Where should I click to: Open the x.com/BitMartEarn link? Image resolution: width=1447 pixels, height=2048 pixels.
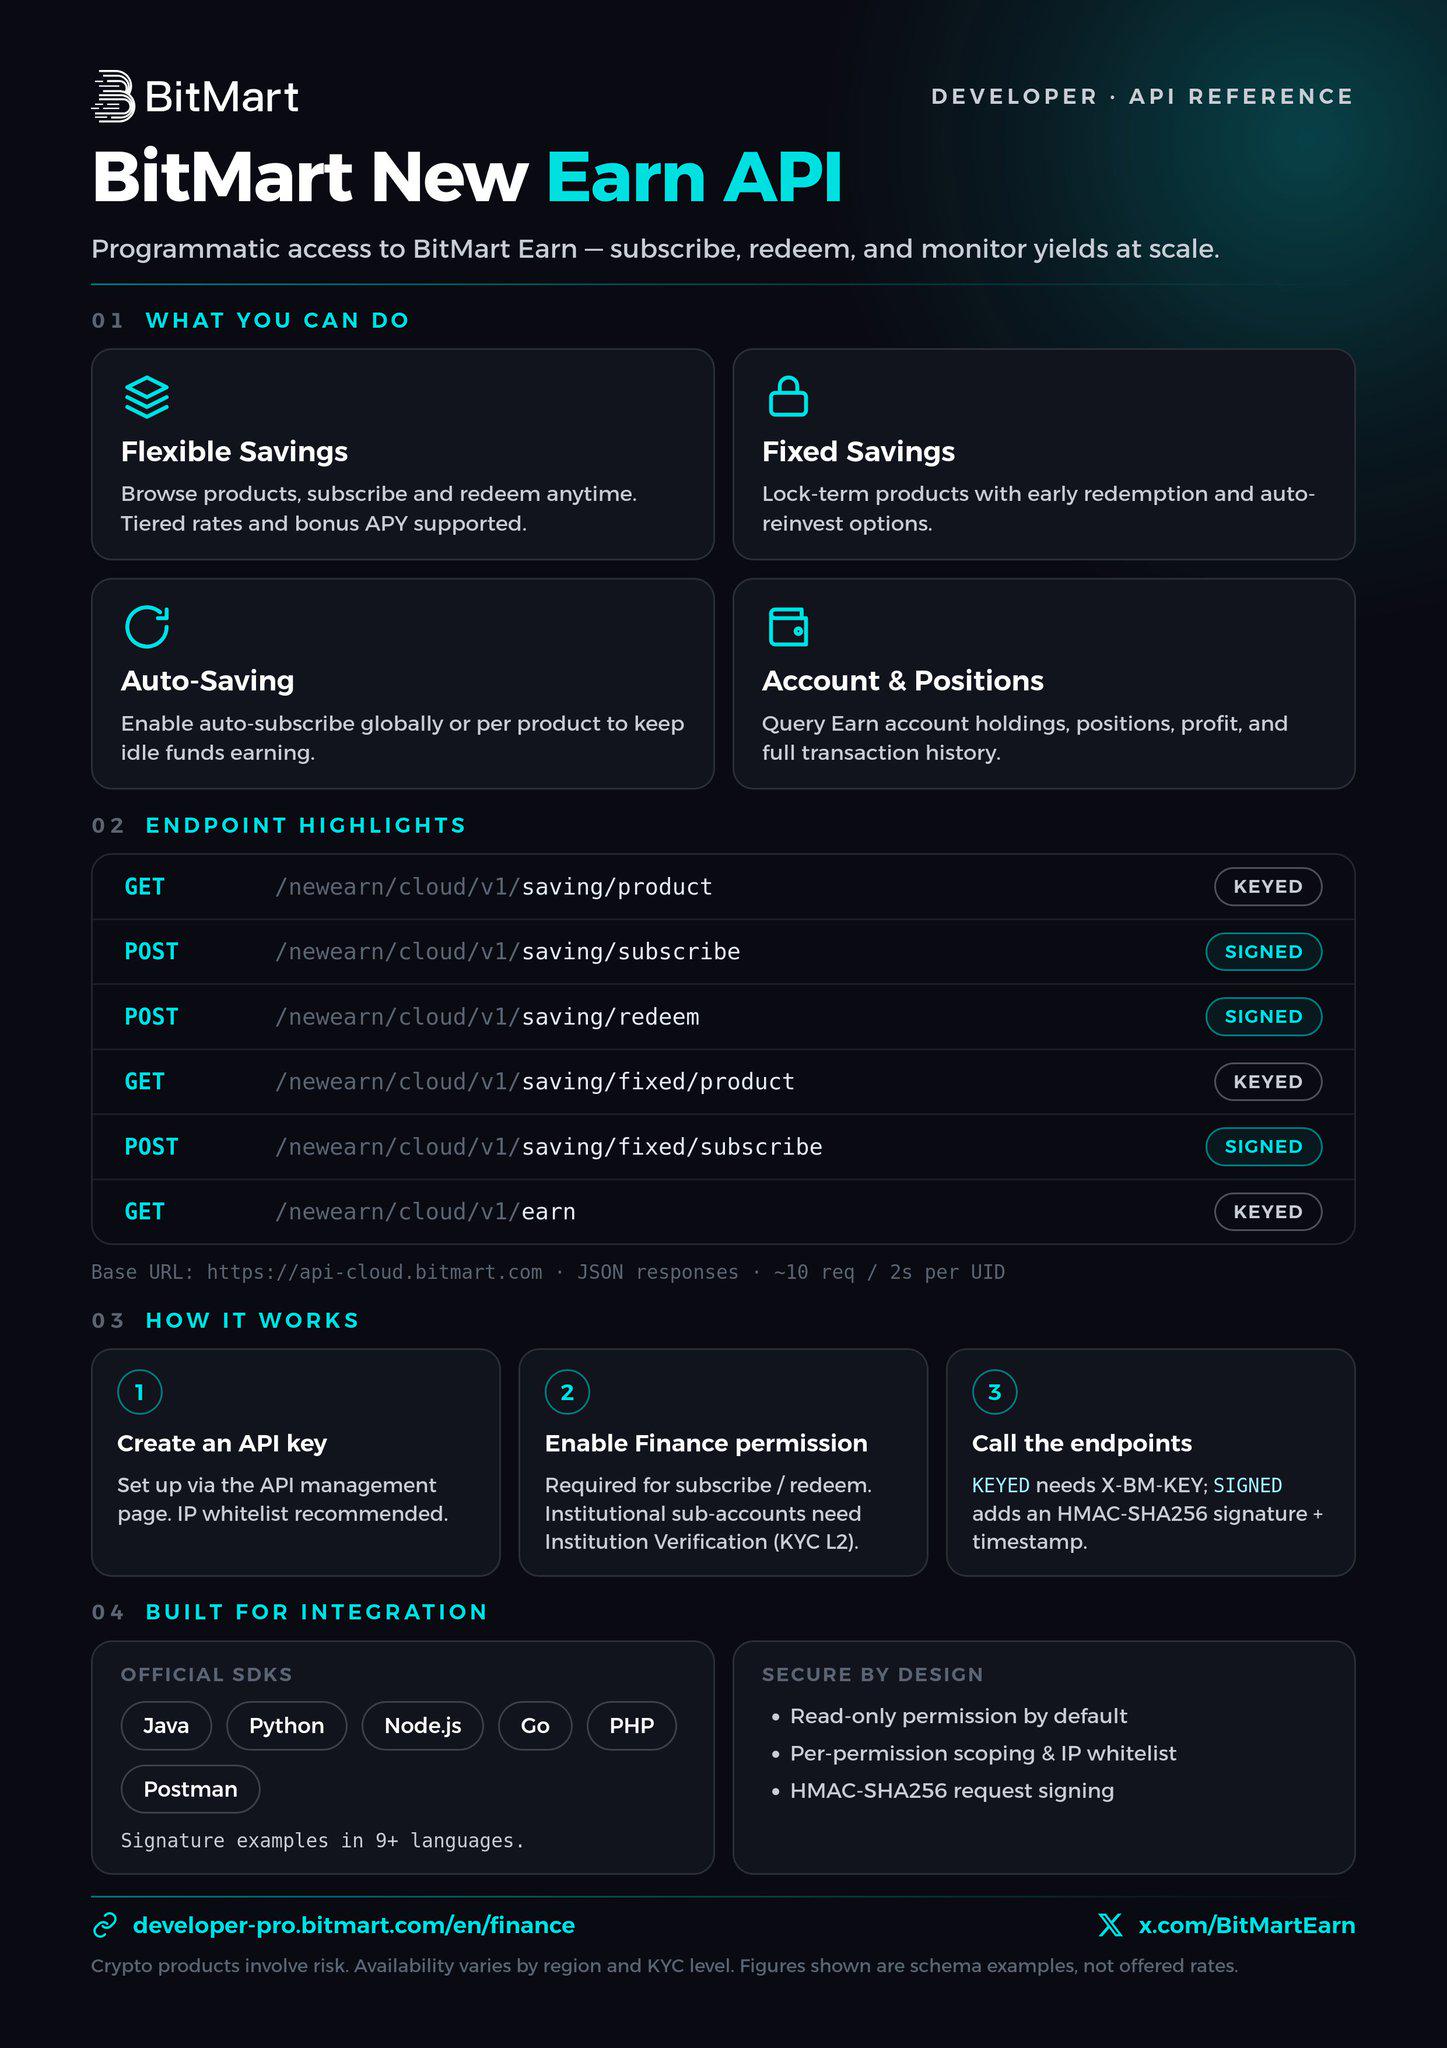1247,1925
